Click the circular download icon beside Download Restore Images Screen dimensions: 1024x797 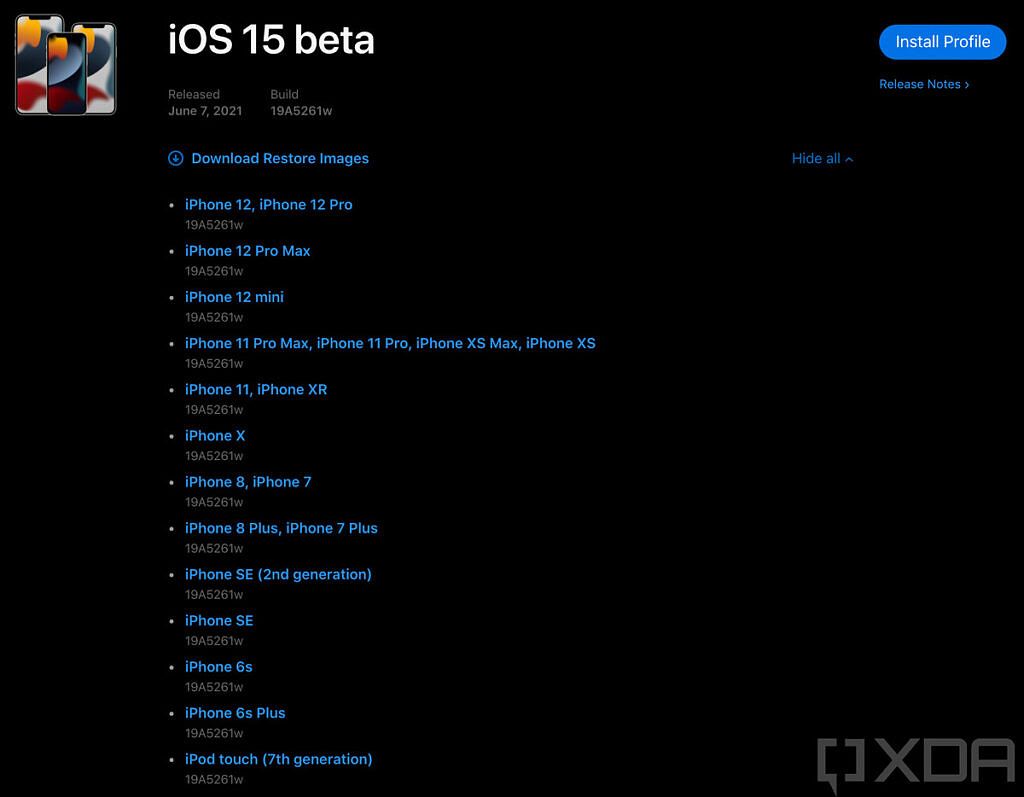[x=175, y=158]
